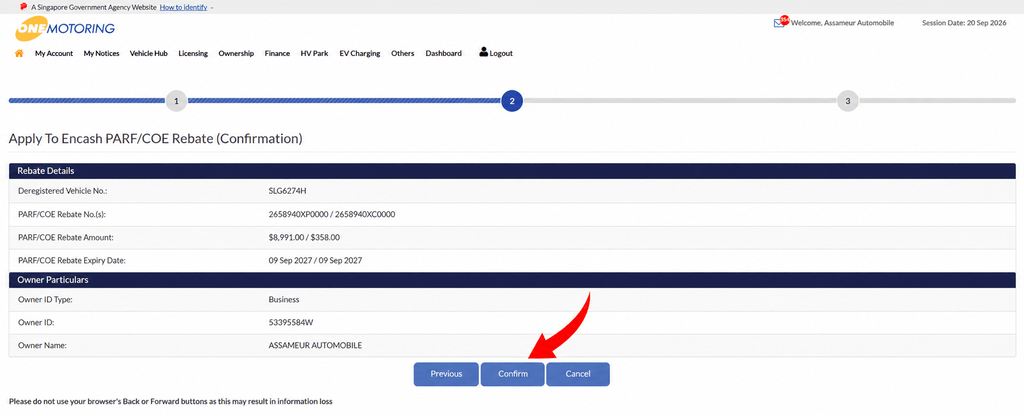Select owner name ASSAMEUR AUTOMOBILE

coord(315,345)
